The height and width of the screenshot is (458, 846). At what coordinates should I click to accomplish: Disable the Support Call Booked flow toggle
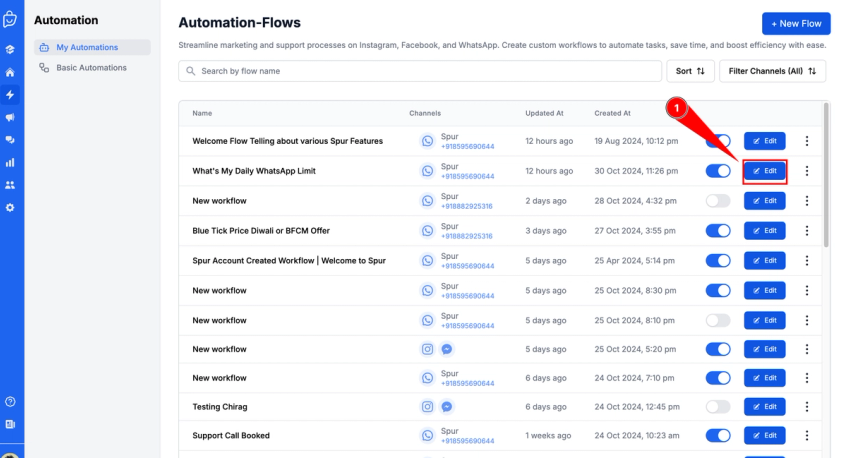point(718,435)
